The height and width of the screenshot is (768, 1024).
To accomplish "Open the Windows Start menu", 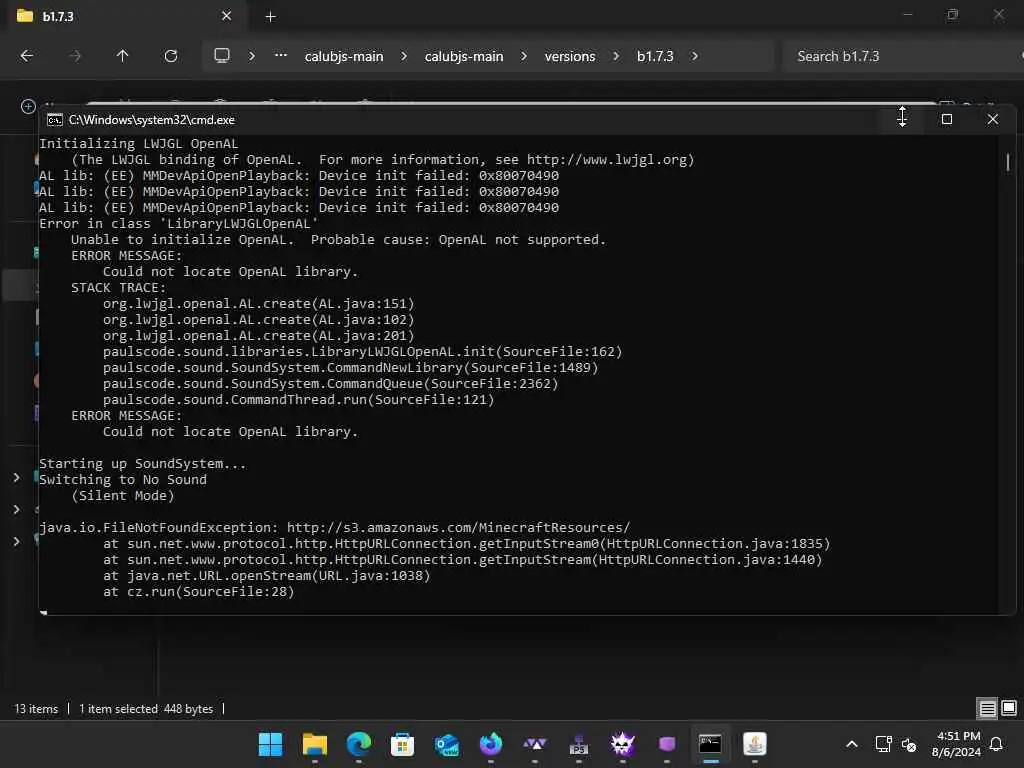I will pyautogui.click(x=270, y=744).
